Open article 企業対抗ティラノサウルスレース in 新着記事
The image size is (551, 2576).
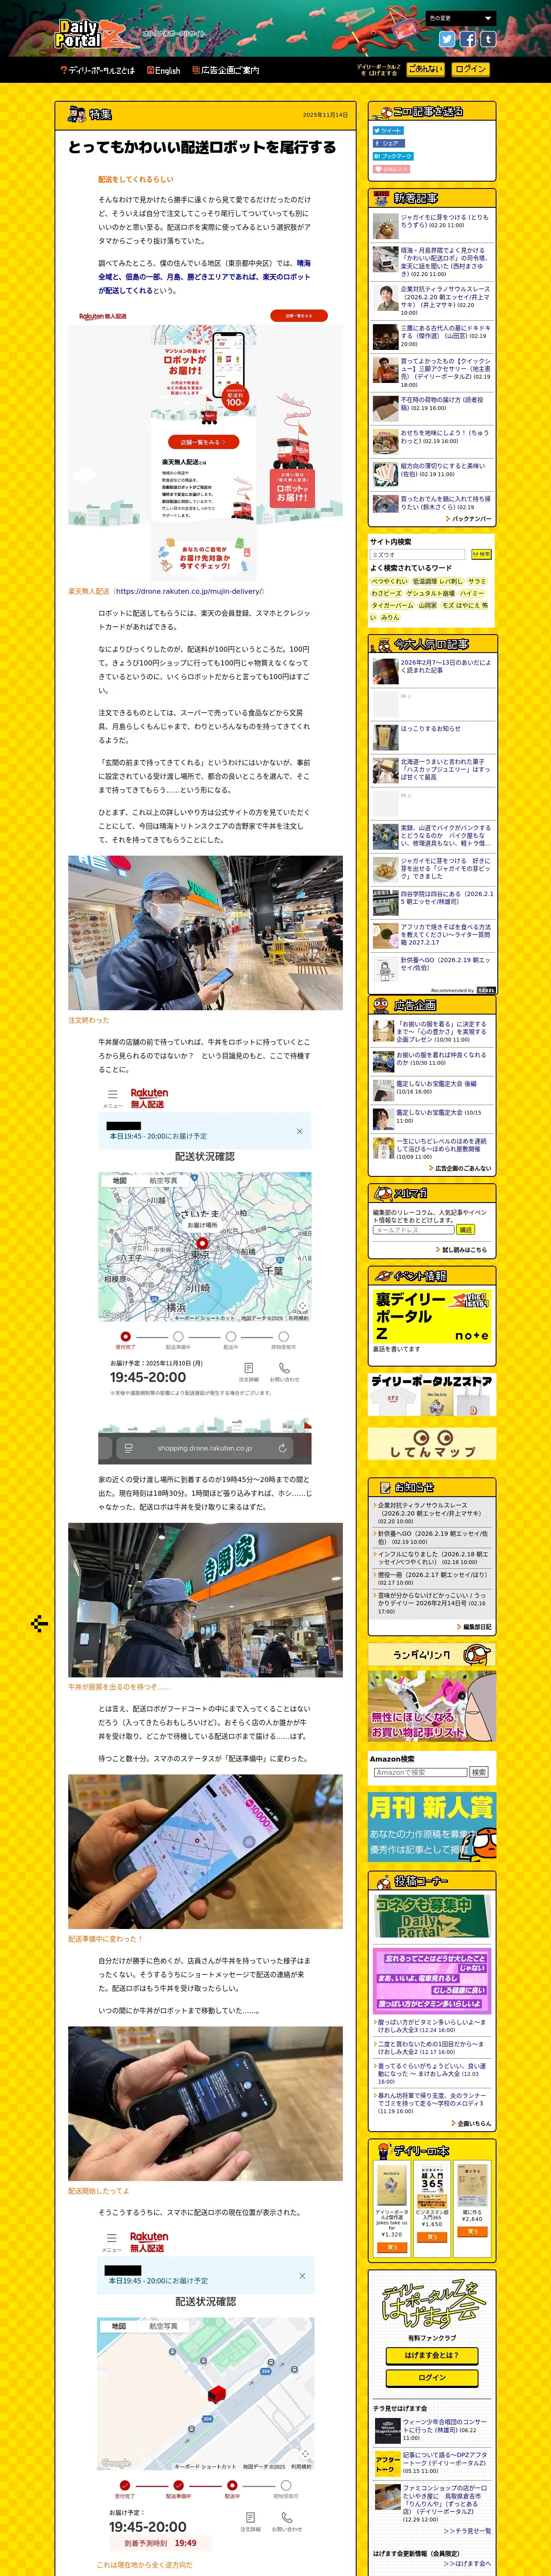[x=445, y=300]
